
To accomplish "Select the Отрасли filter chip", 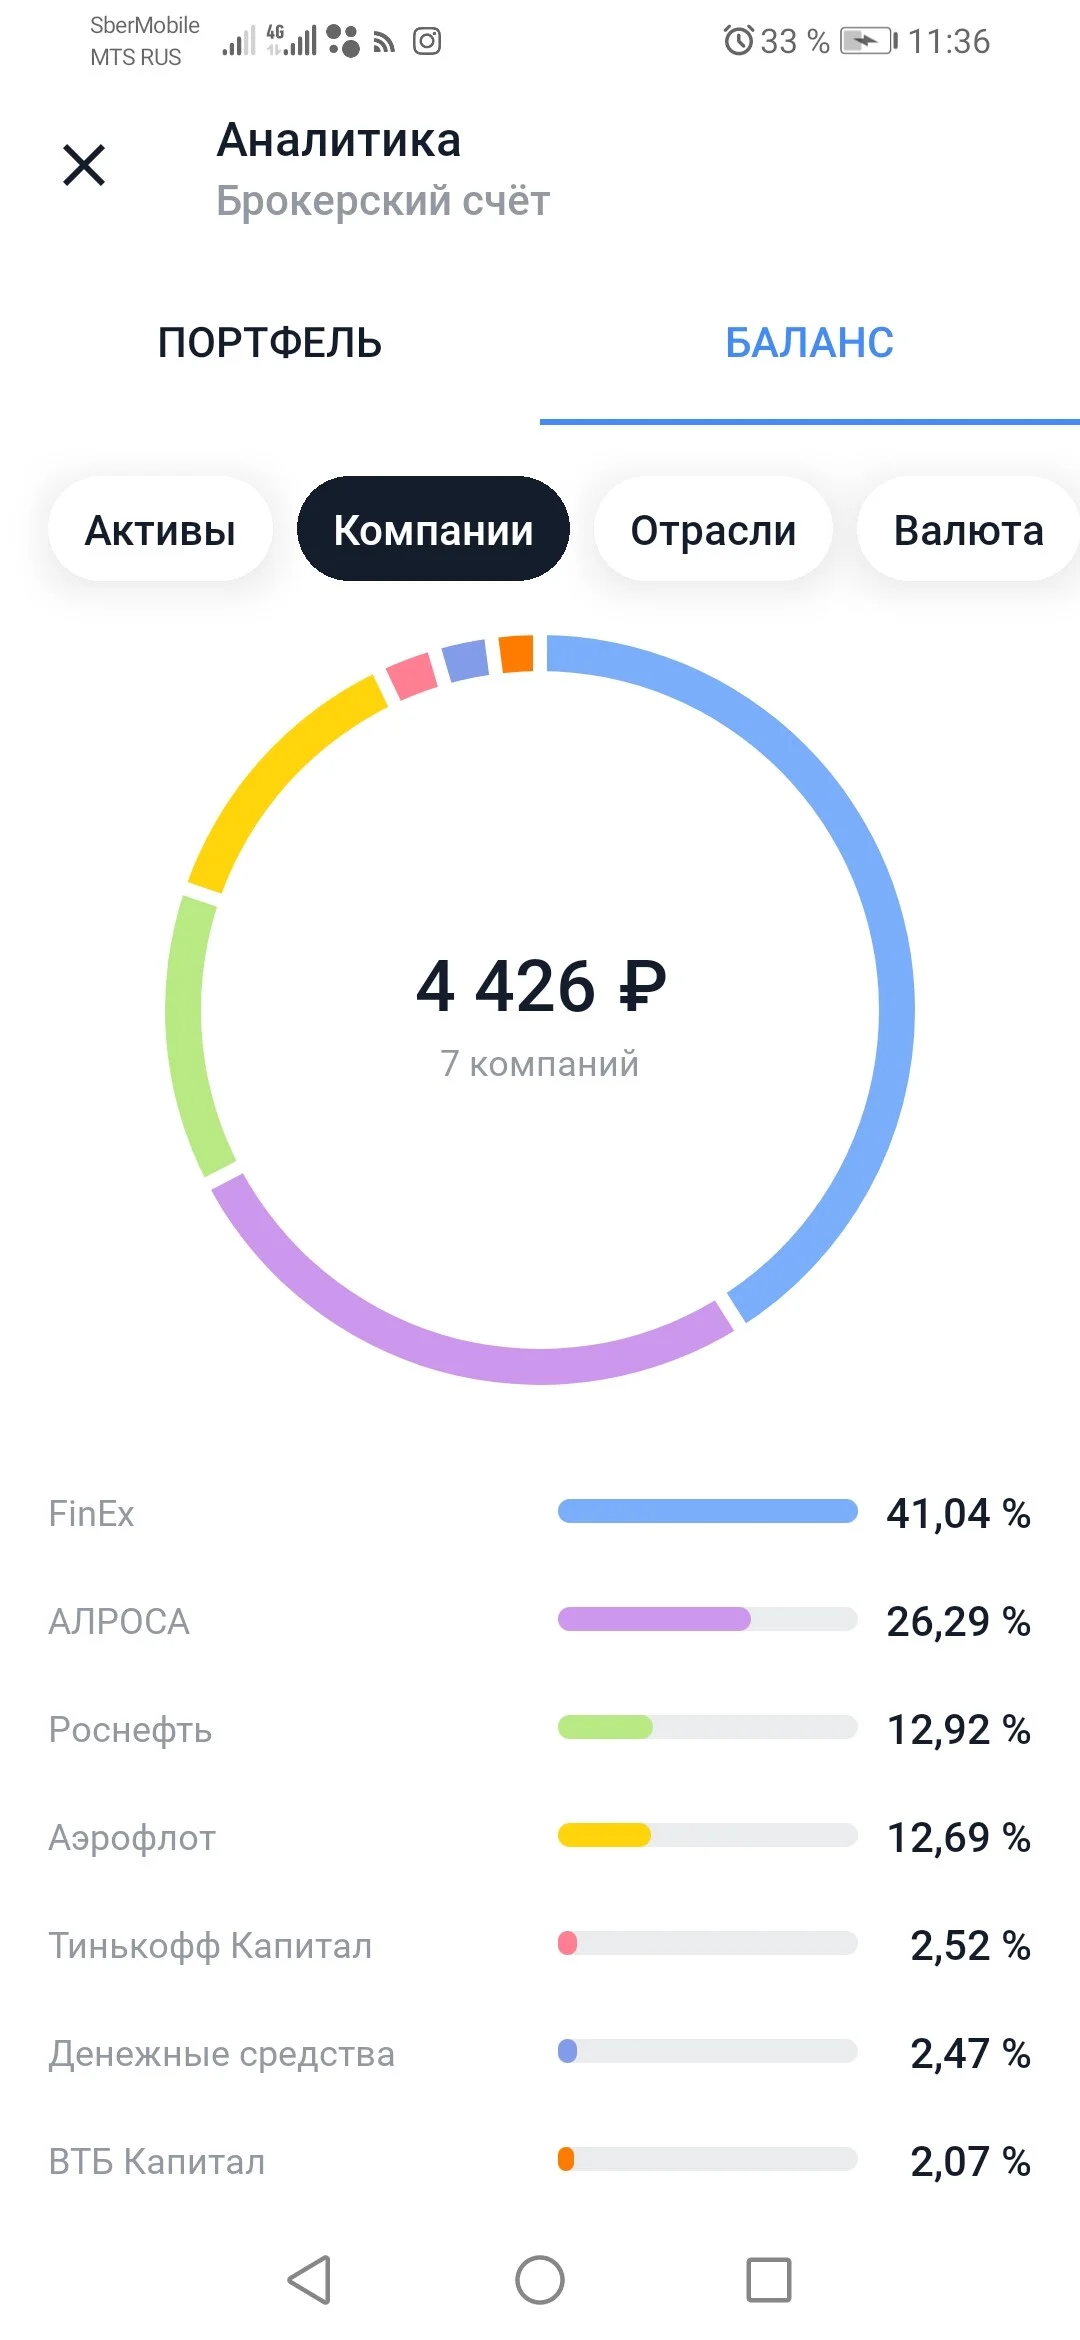I will coord(713,529).
